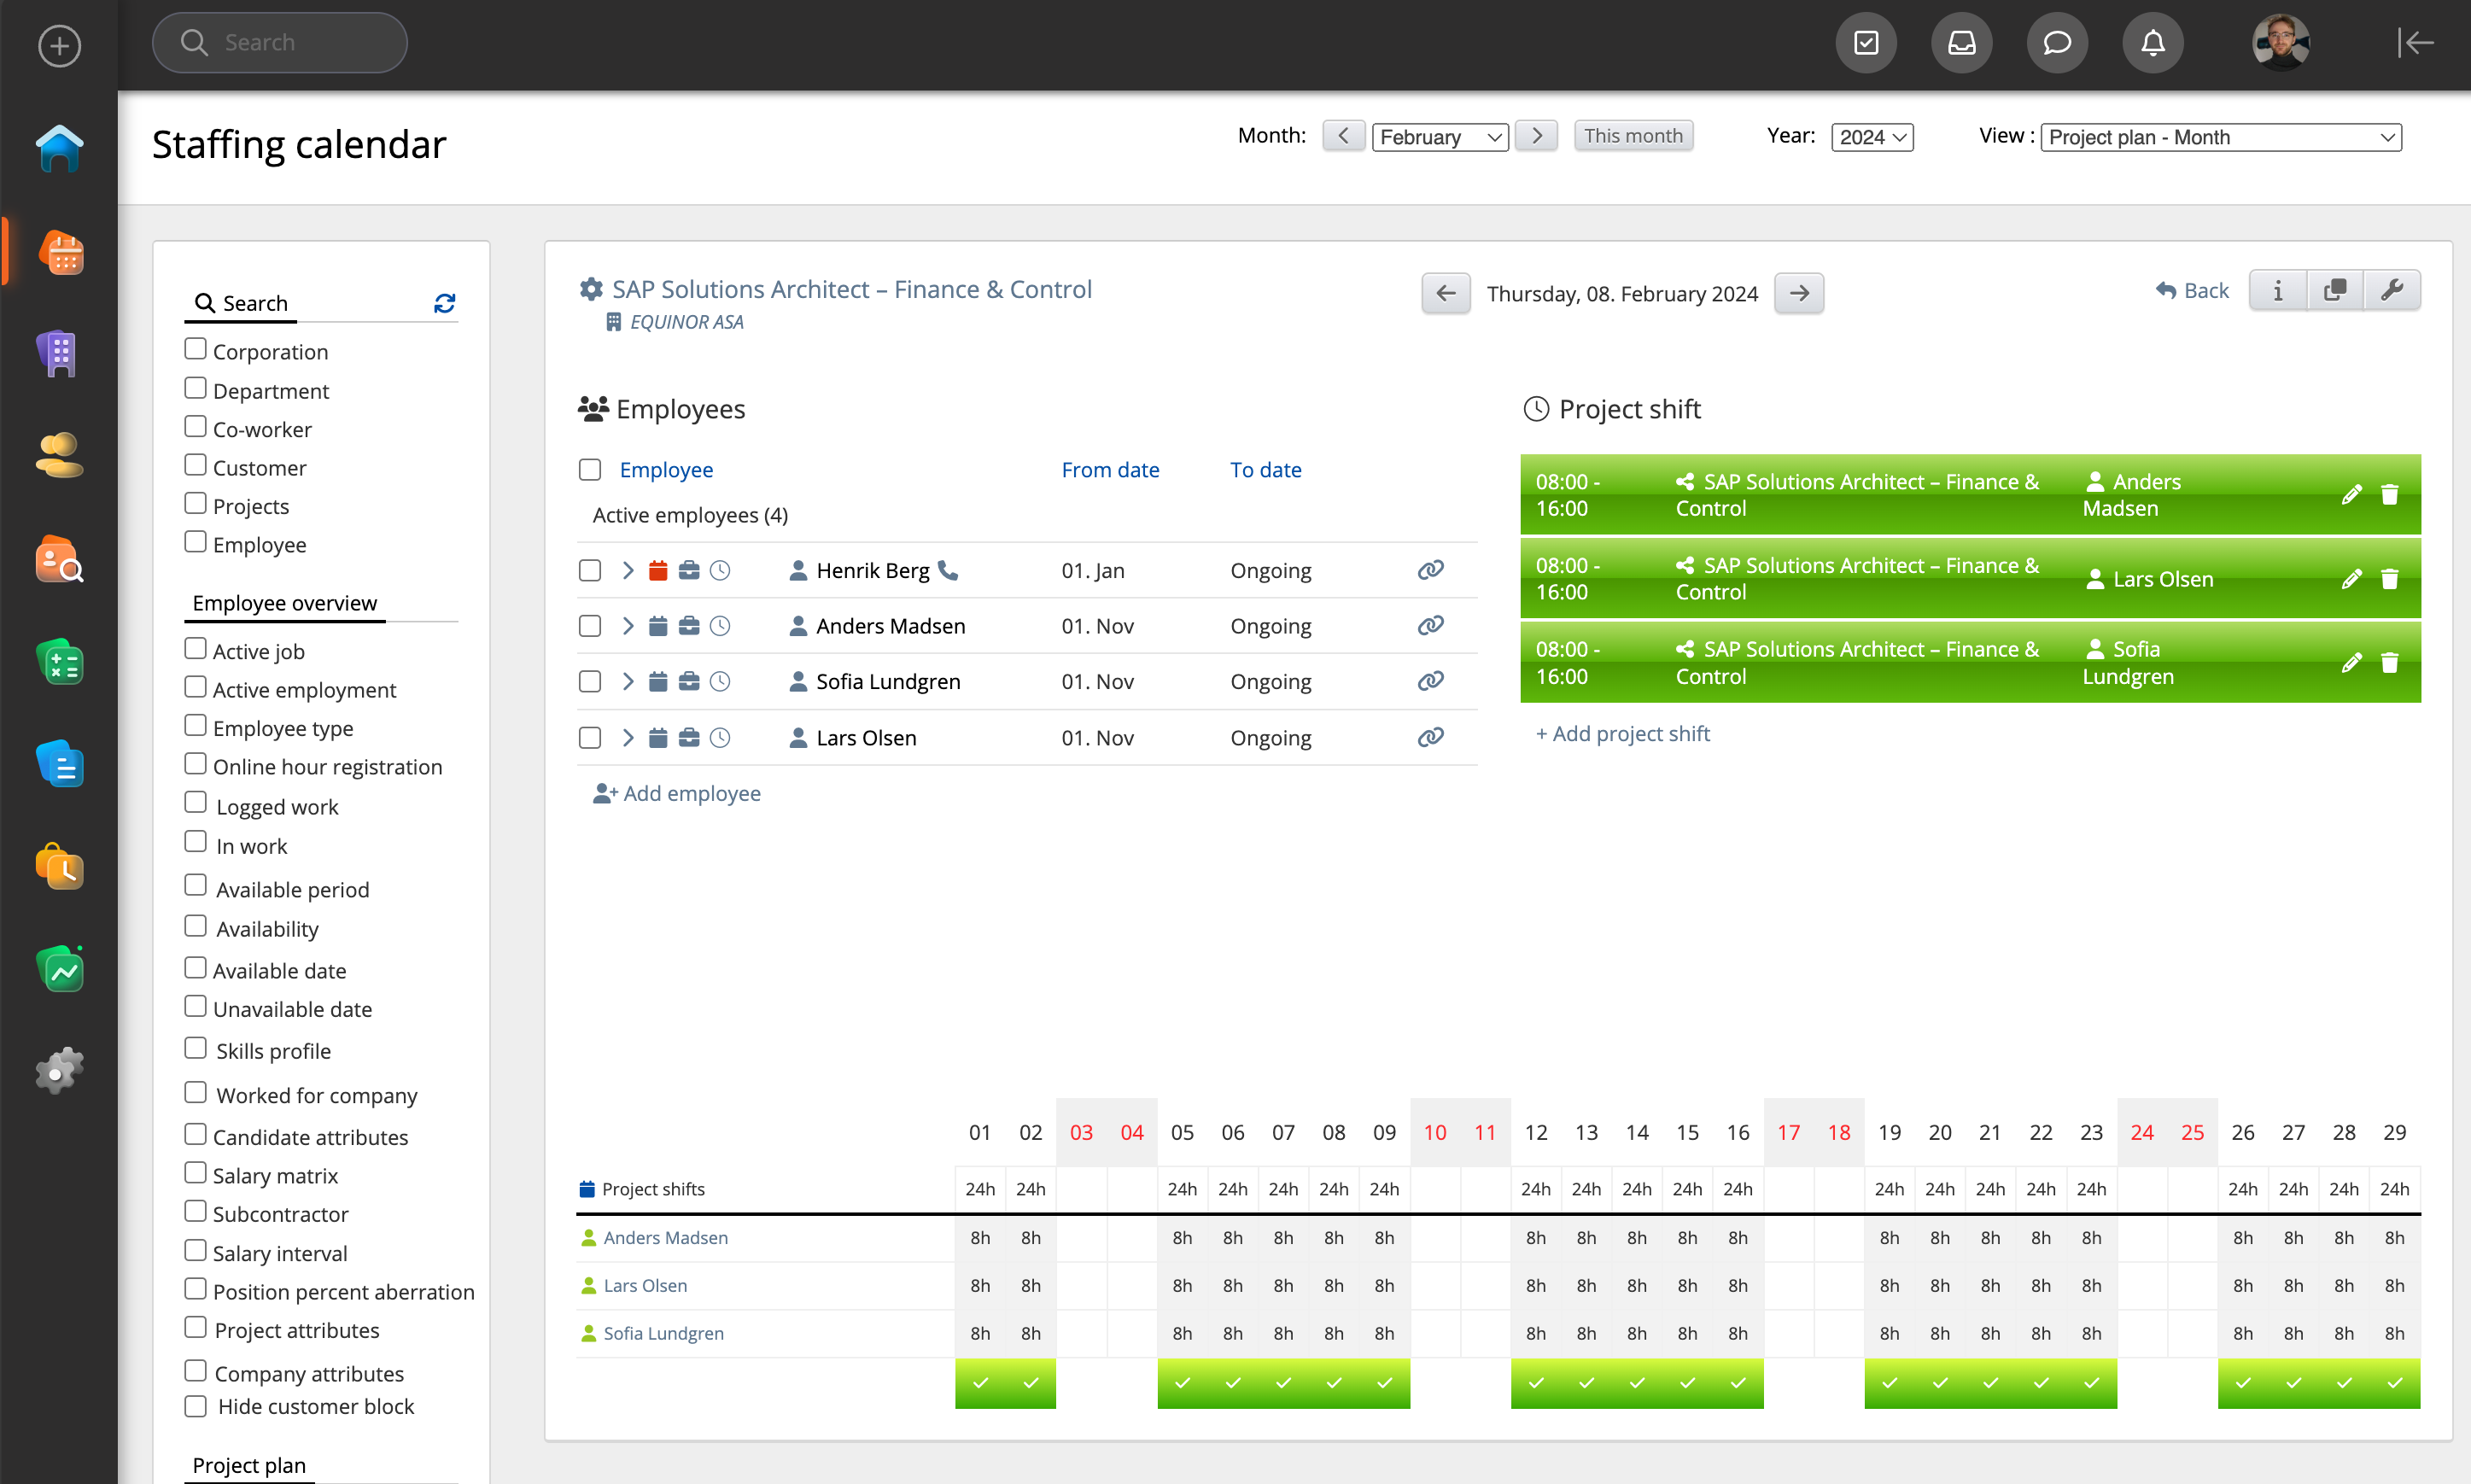2471x1484 pixels.
Task: Click link icon for Henrik Berg
Action: [1430, 570]
